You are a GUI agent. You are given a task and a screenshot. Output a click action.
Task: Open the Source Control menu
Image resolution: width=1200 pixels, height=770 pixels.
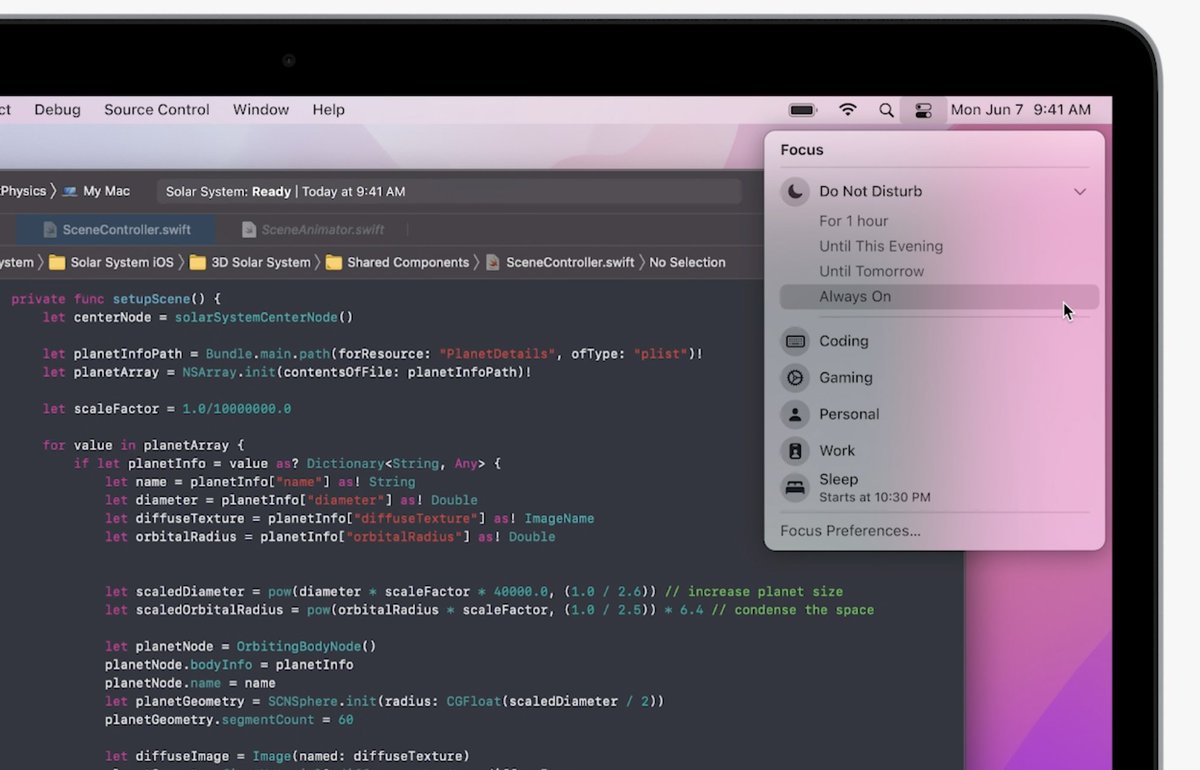pyautogui.click(x=157, y=110)
